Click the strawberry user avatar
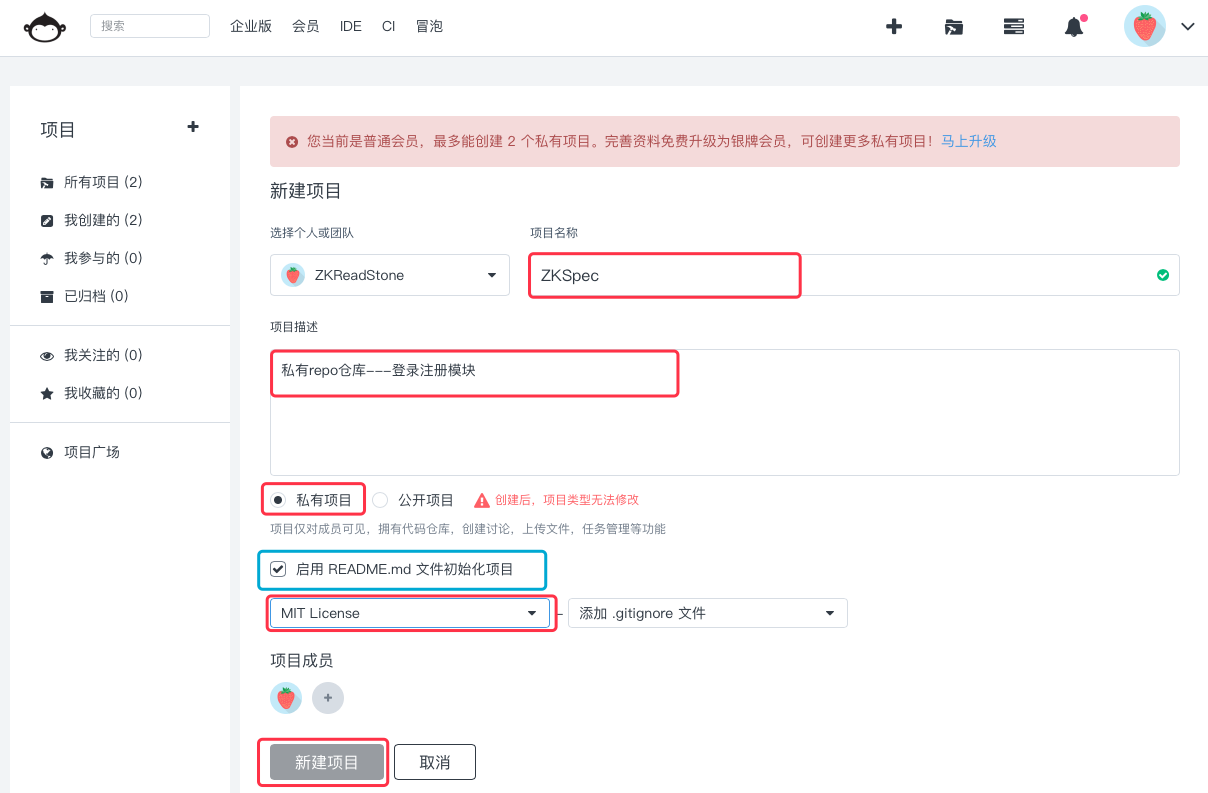The height and width of the screenshot is (793, 1208). pos(1144,25)
